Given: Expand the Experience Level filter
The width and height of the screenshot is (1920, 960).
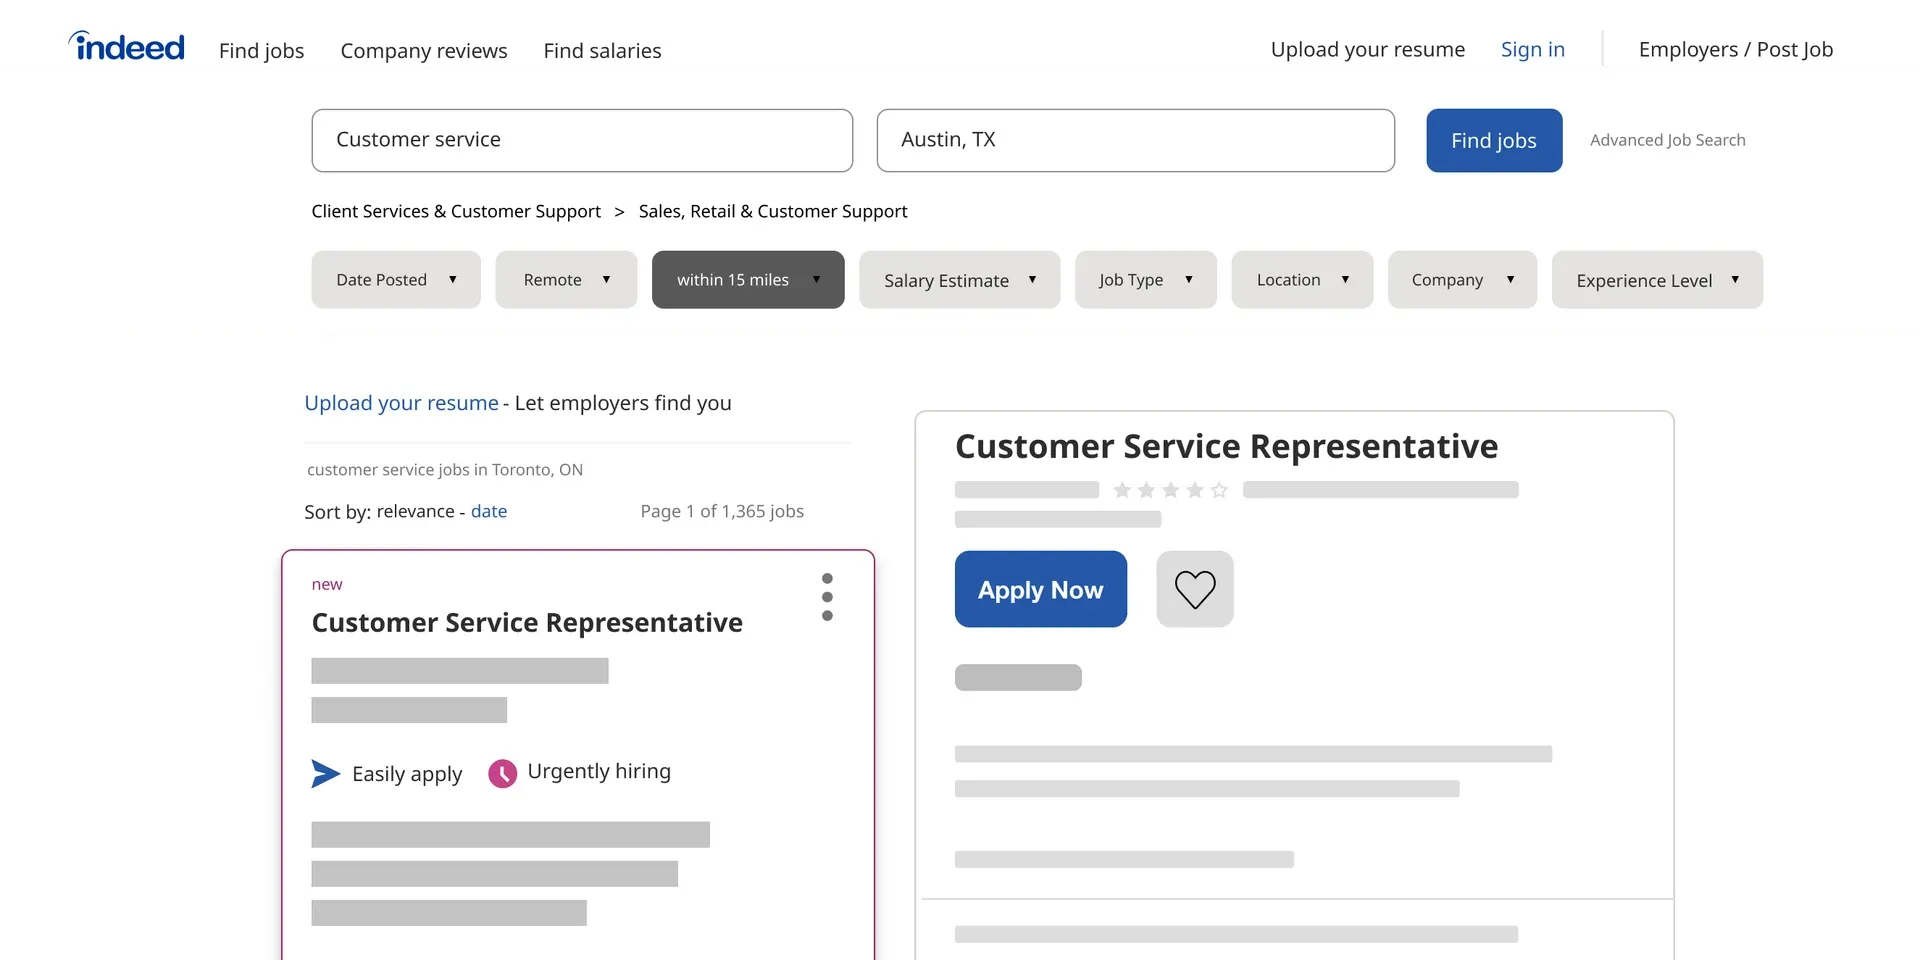Looking at the screenshot, I should pyautogui.click(x=1657, y=280).
